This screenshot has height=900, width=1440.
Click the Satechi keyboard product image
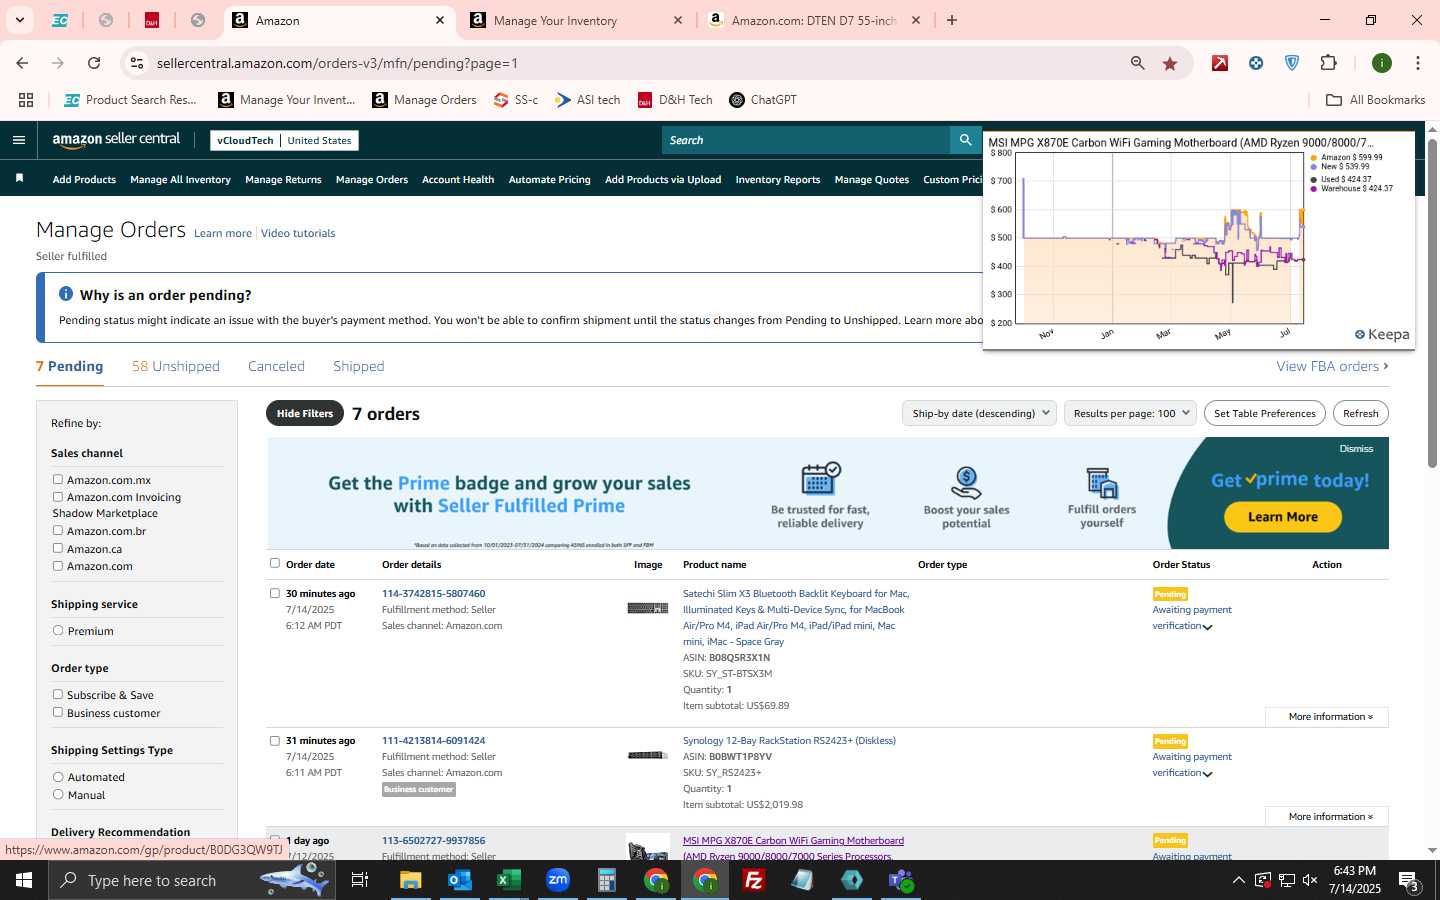[x=647, y=608]
